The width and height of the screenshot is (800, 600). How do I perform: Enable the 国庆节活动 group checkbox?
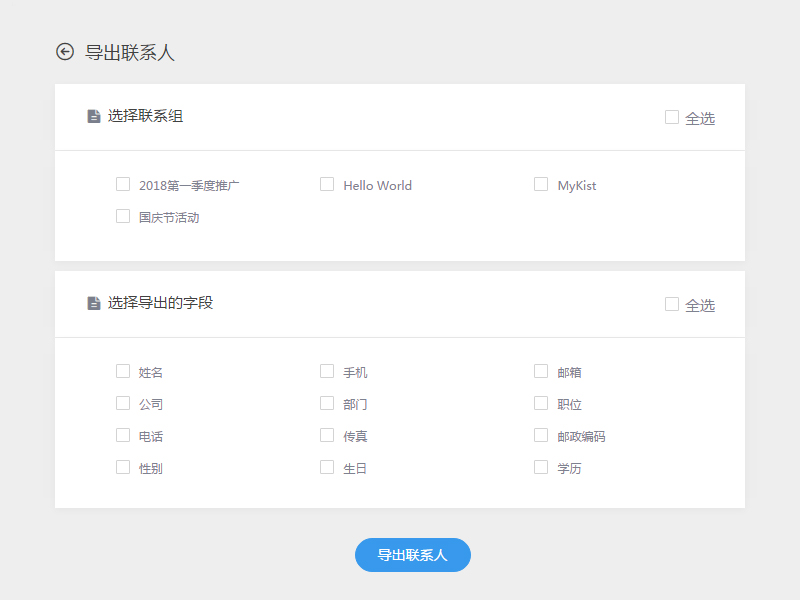pyautogui.click(x=123, y=216)
